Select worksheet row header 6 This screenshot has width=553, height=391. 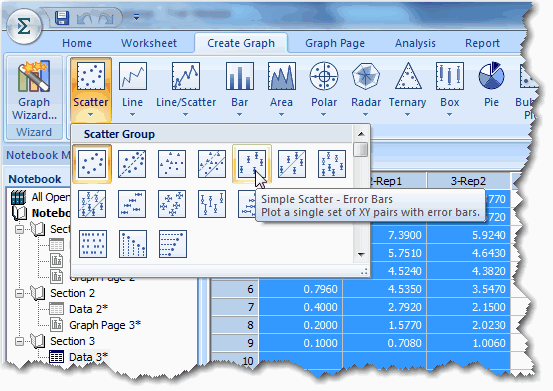pos(235,289)
